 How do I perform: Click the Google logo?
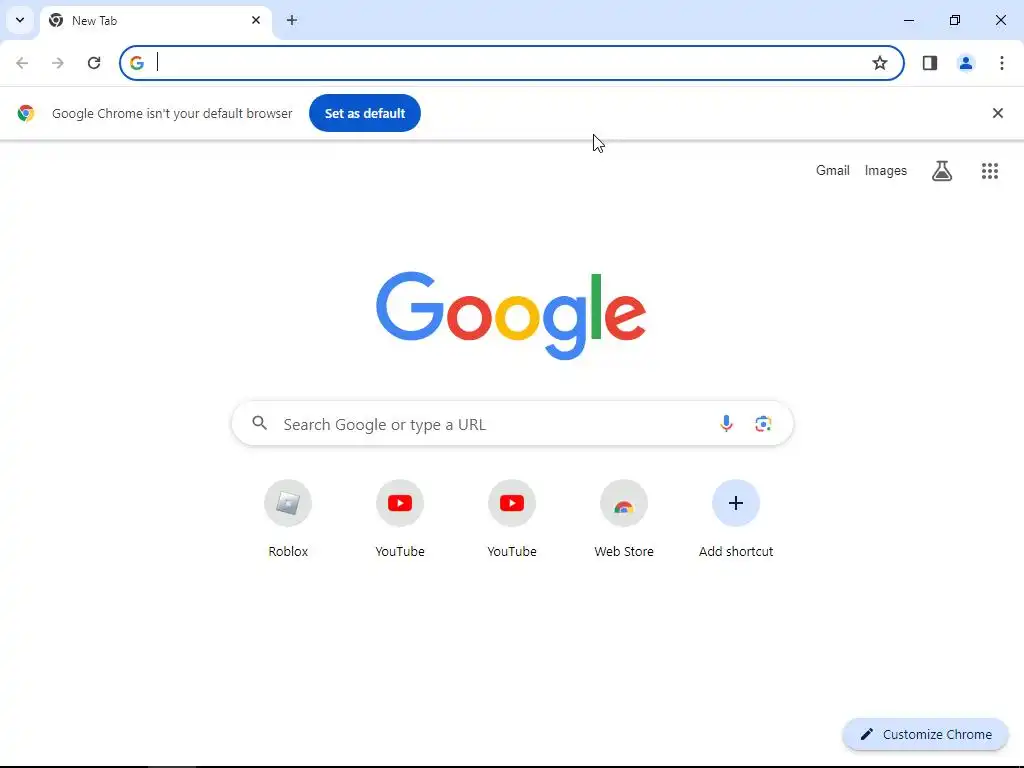pyautogui.click(x=511, y=315)
